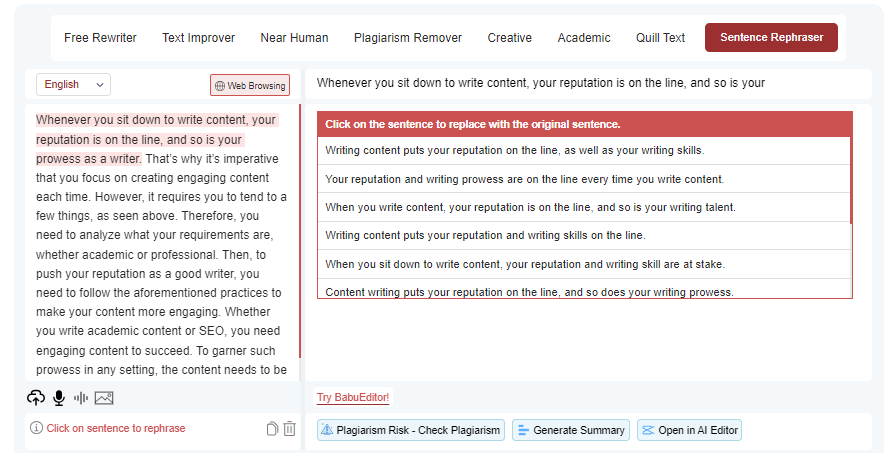Follow the Try BabuEditor! link

353,397
